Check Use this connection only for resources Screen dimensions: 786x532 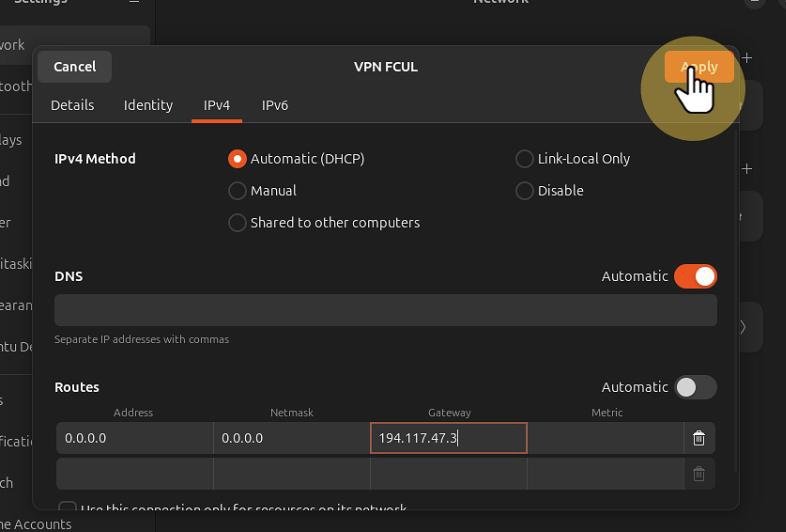point(67,509)
